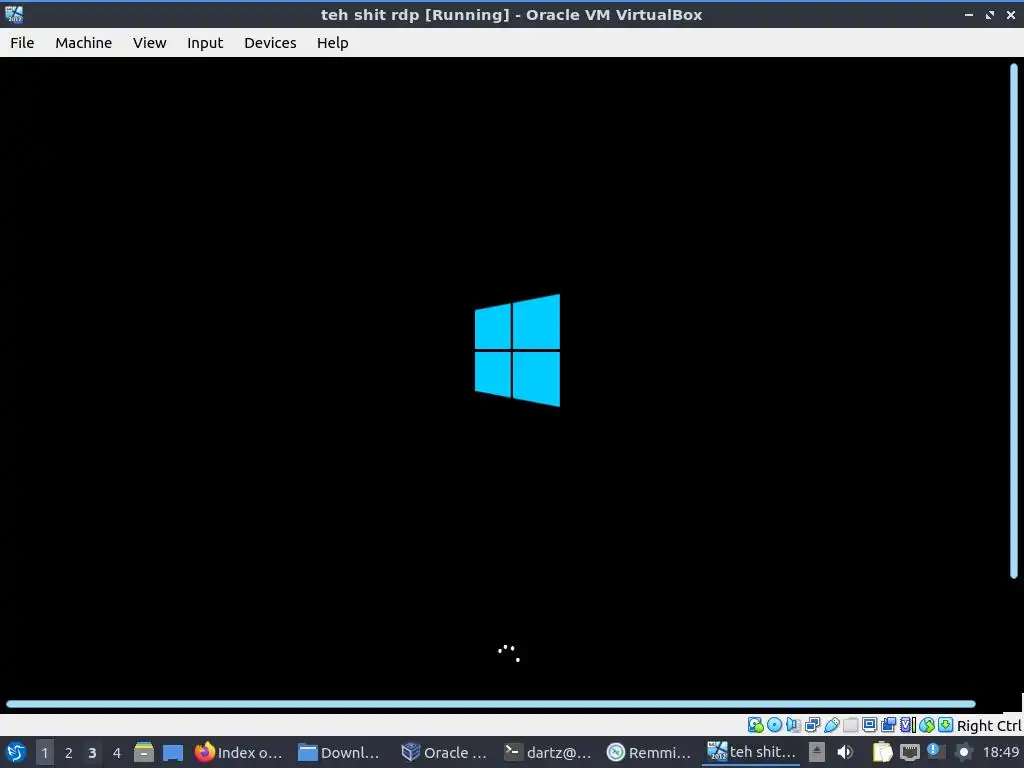Click the VirtualBox window title bar icon
The height and width of the screenshot is (768, 1024).
click(14, 14)
